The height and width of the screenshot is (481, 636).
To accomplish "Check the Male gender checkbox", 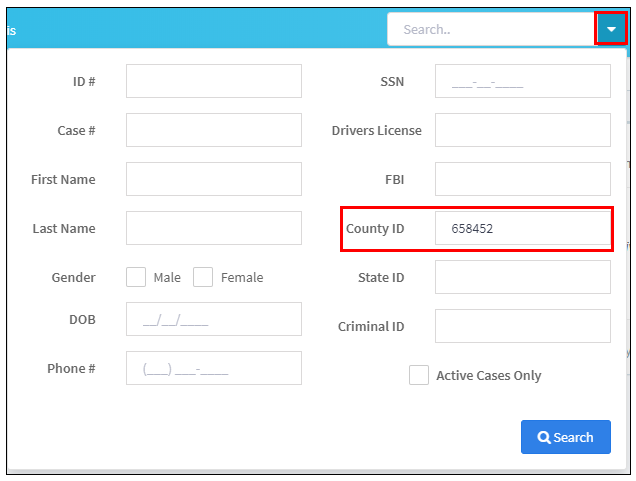I will coord(136,277).
